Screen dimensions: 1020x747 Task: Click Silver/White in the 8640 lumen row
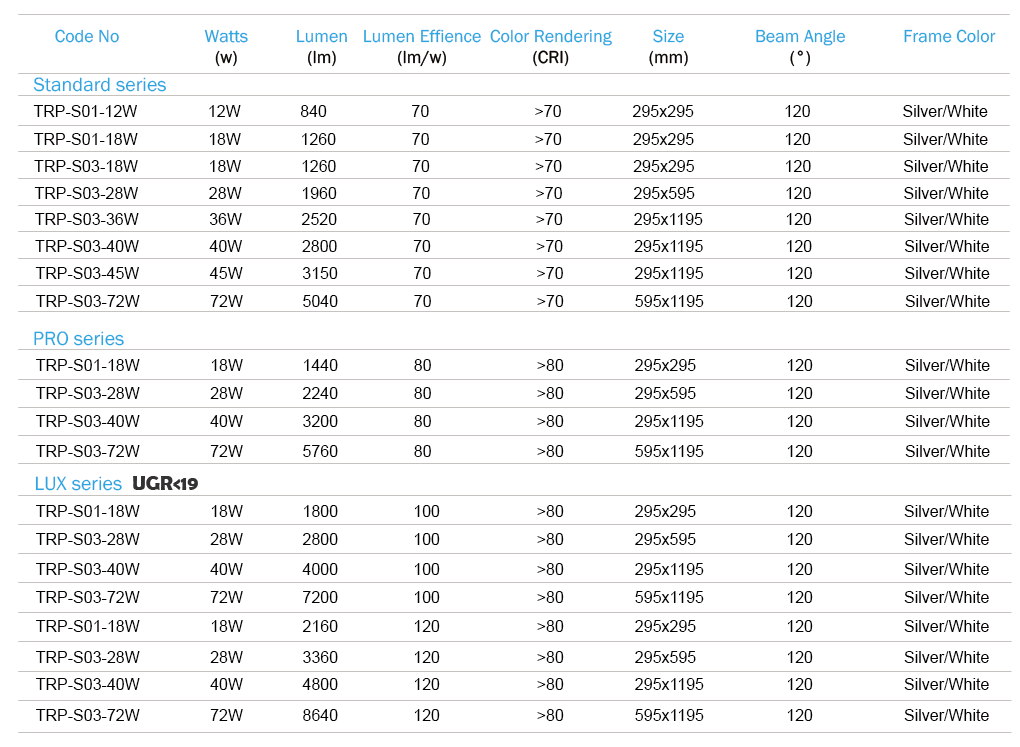tap(946, 715)
